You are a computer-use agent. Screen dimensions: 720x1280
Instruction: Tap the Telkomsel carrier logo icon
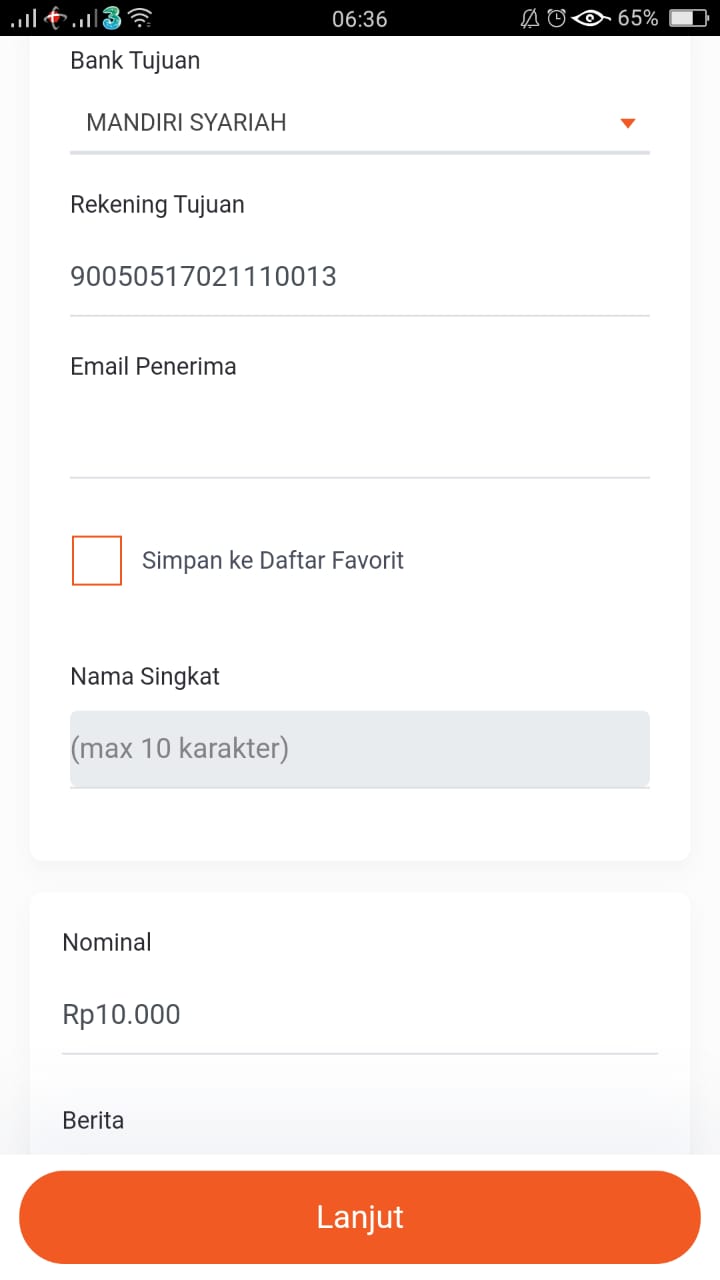(57, 17)
